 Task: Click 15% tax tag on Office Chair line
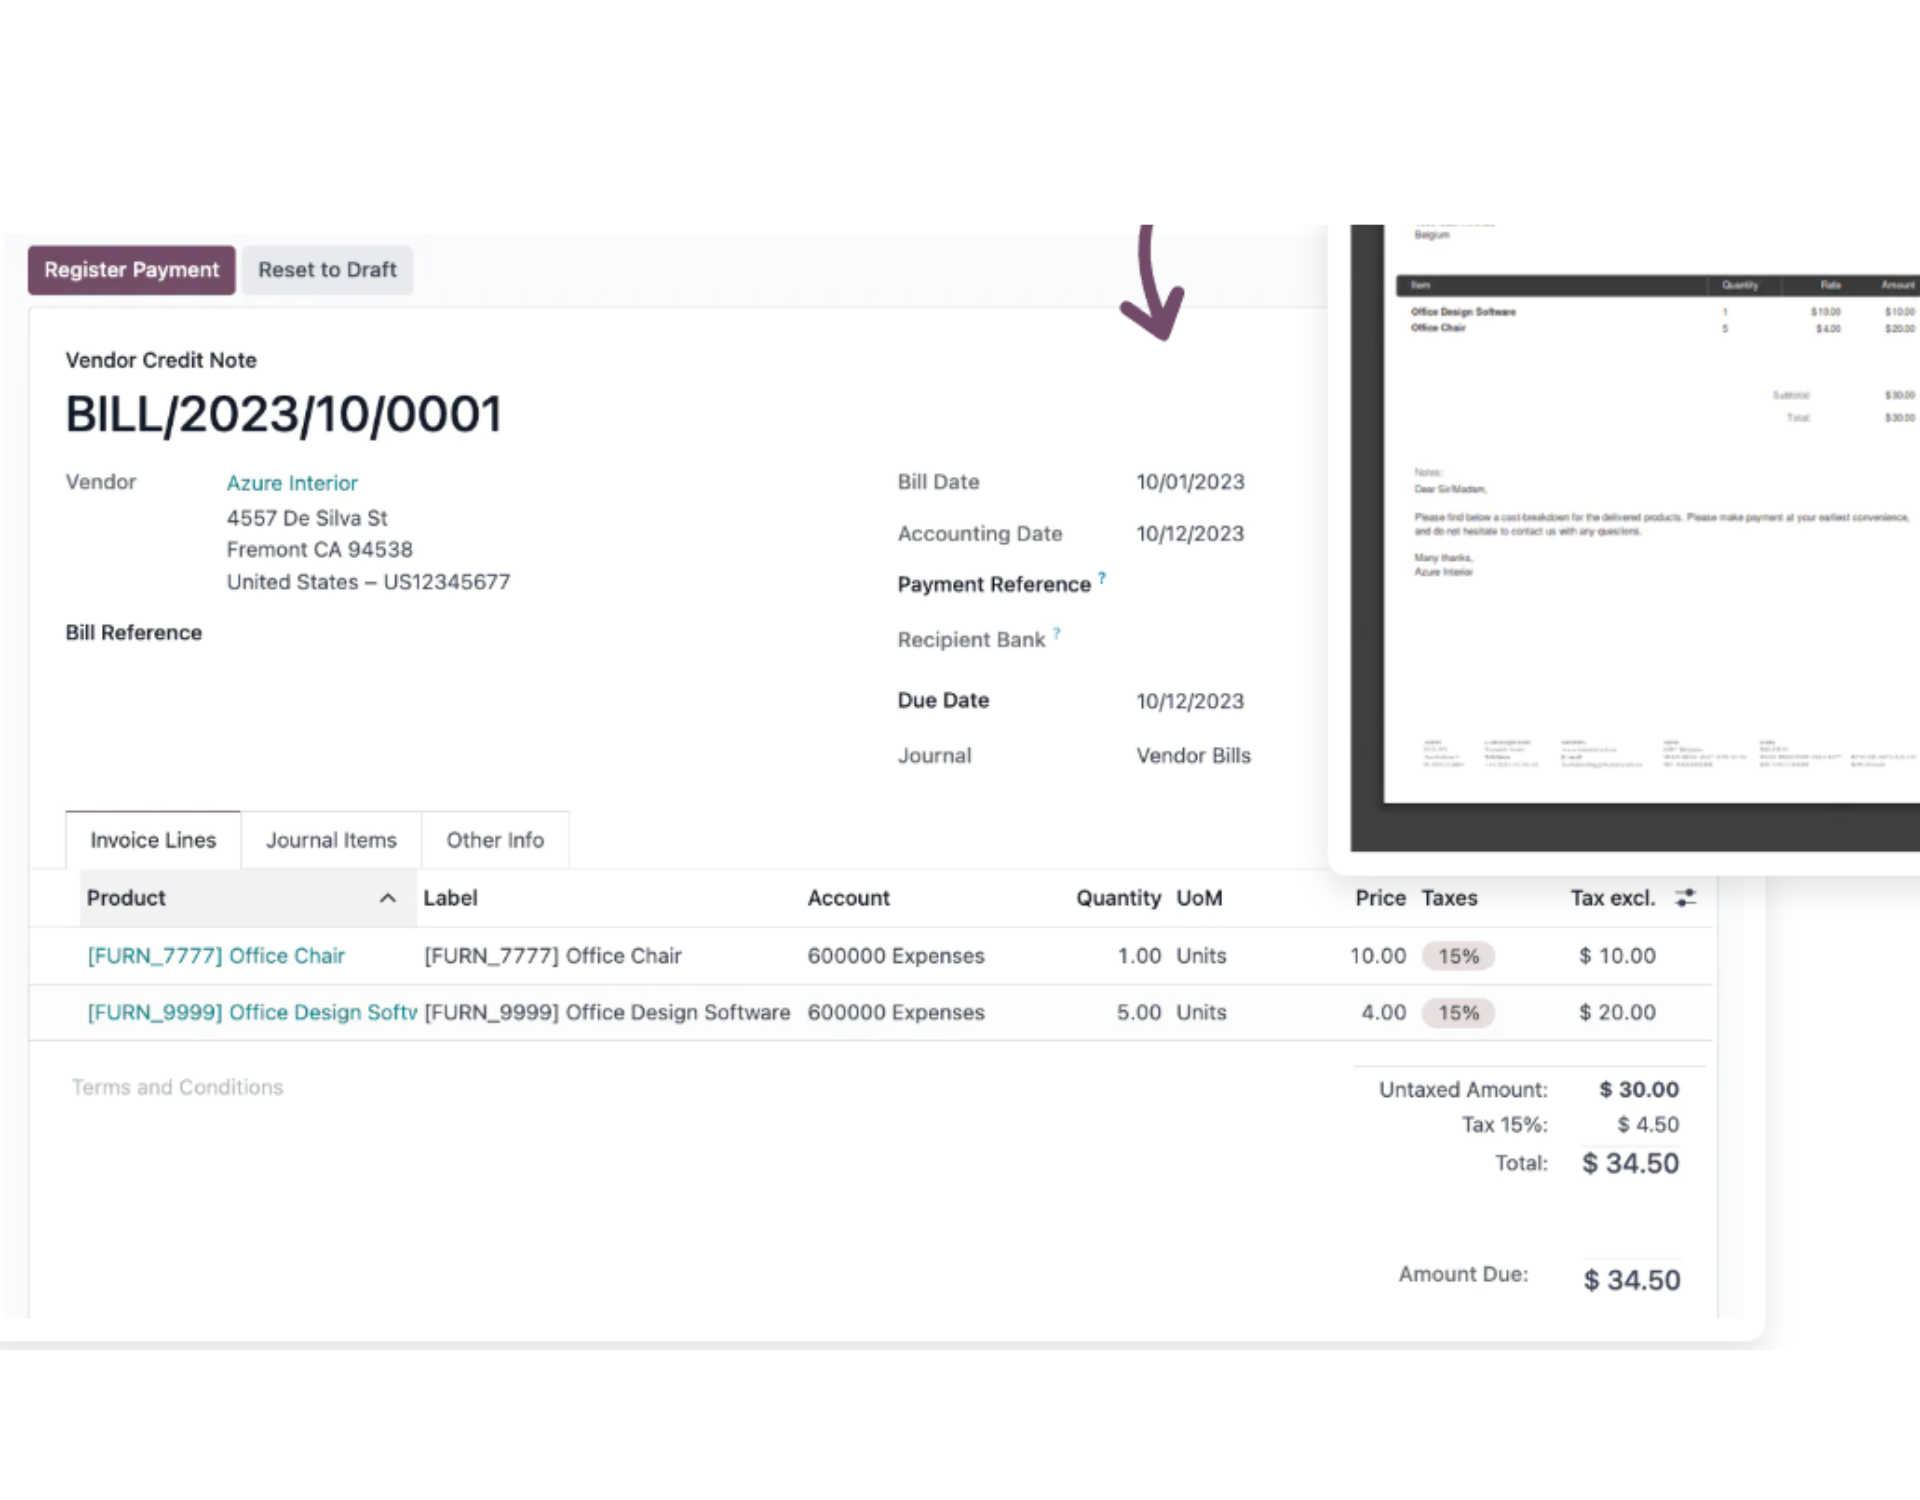[x=1458, y=956]
